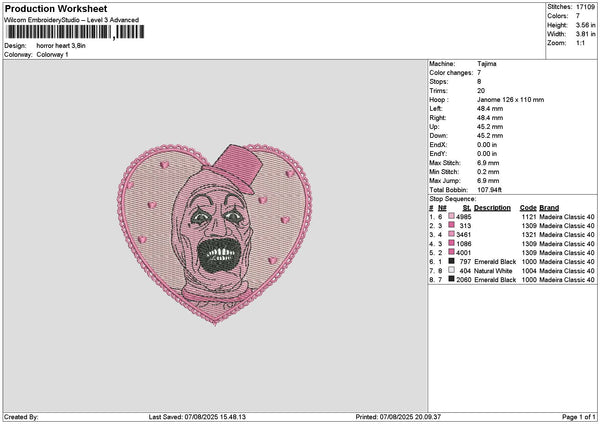Pick the swatch beside 1086 stitches
This screenshot has height=424, width=600.
(451, 243)
